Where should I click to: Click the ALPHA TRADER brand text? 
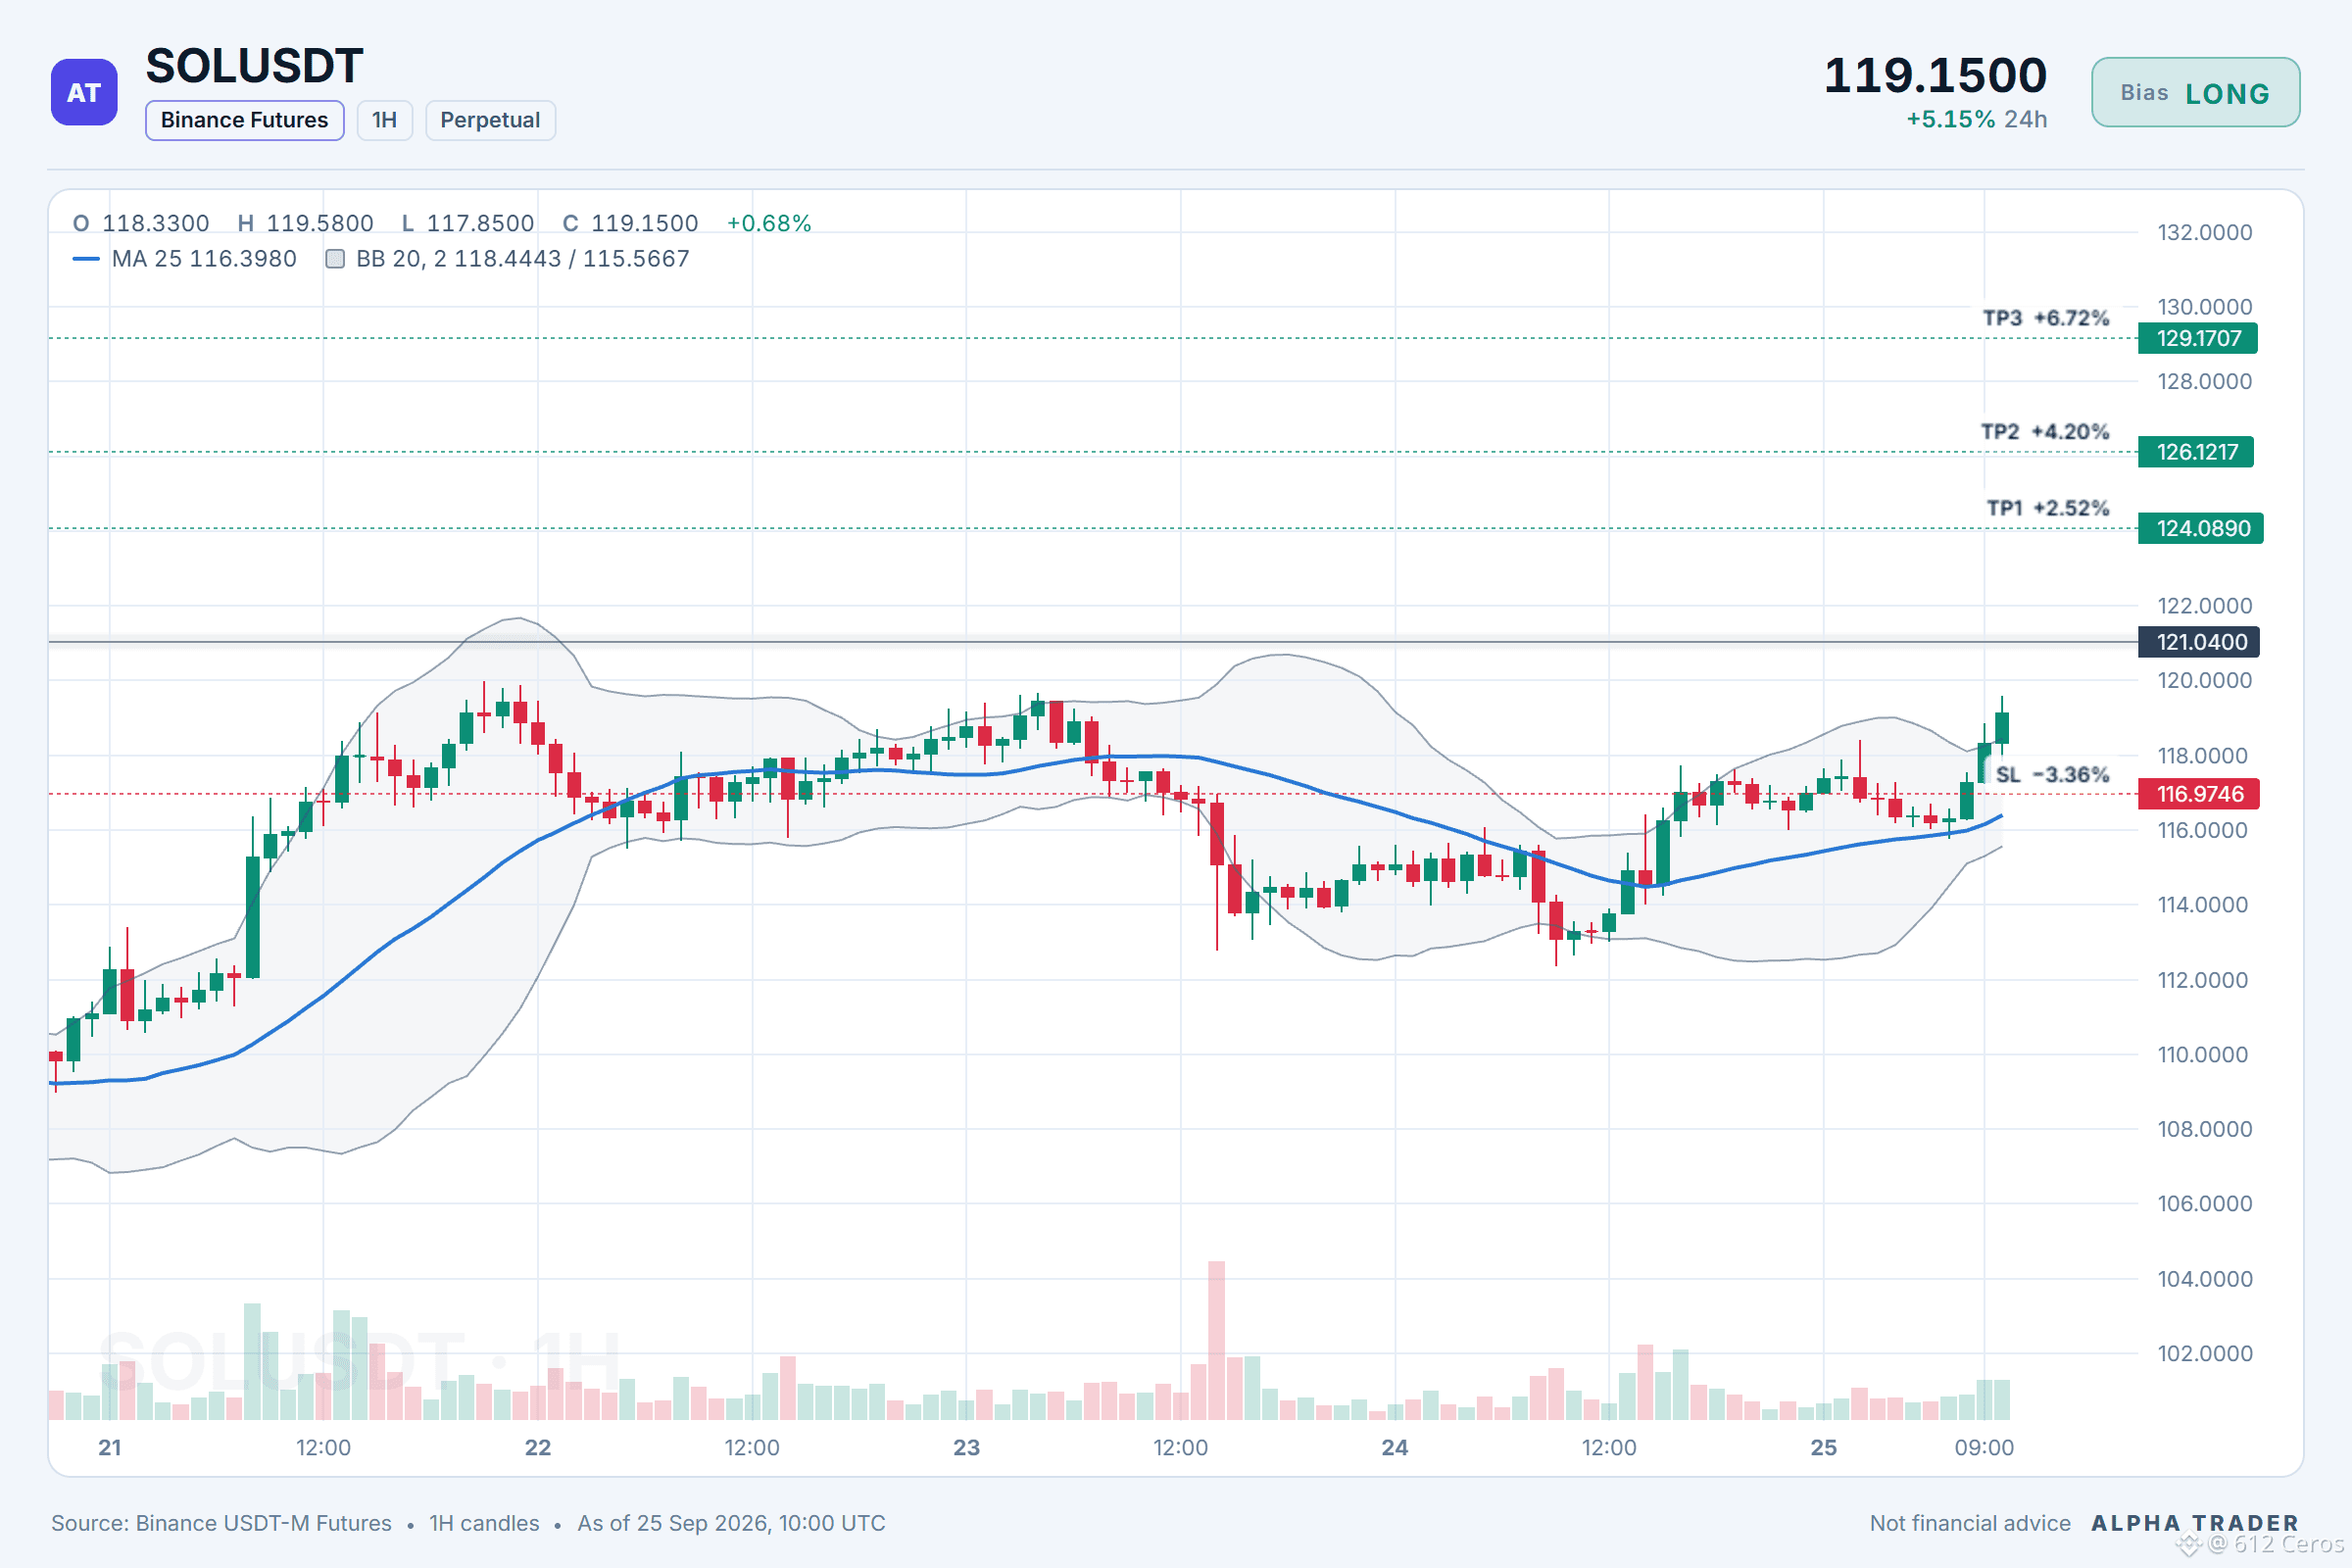pos(2195,1523)
